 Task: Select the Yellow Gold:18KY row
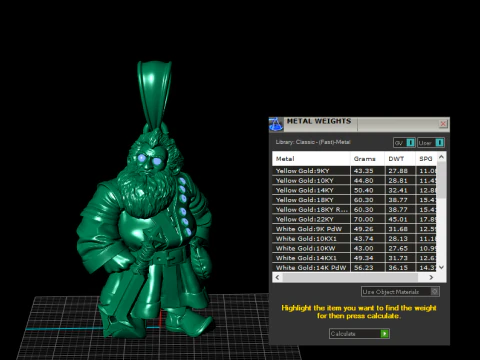click(354, 200)
